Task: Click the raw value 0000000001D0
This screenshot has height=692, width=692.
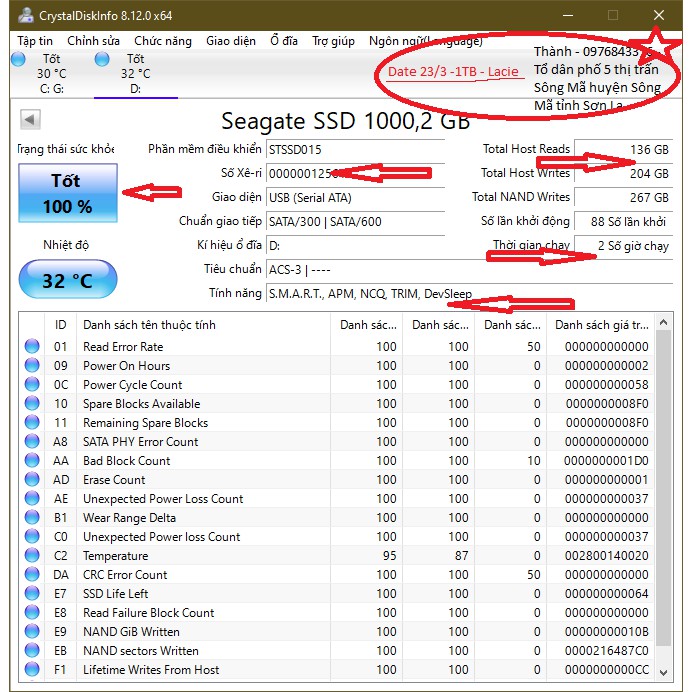Action: coord(606,461)
